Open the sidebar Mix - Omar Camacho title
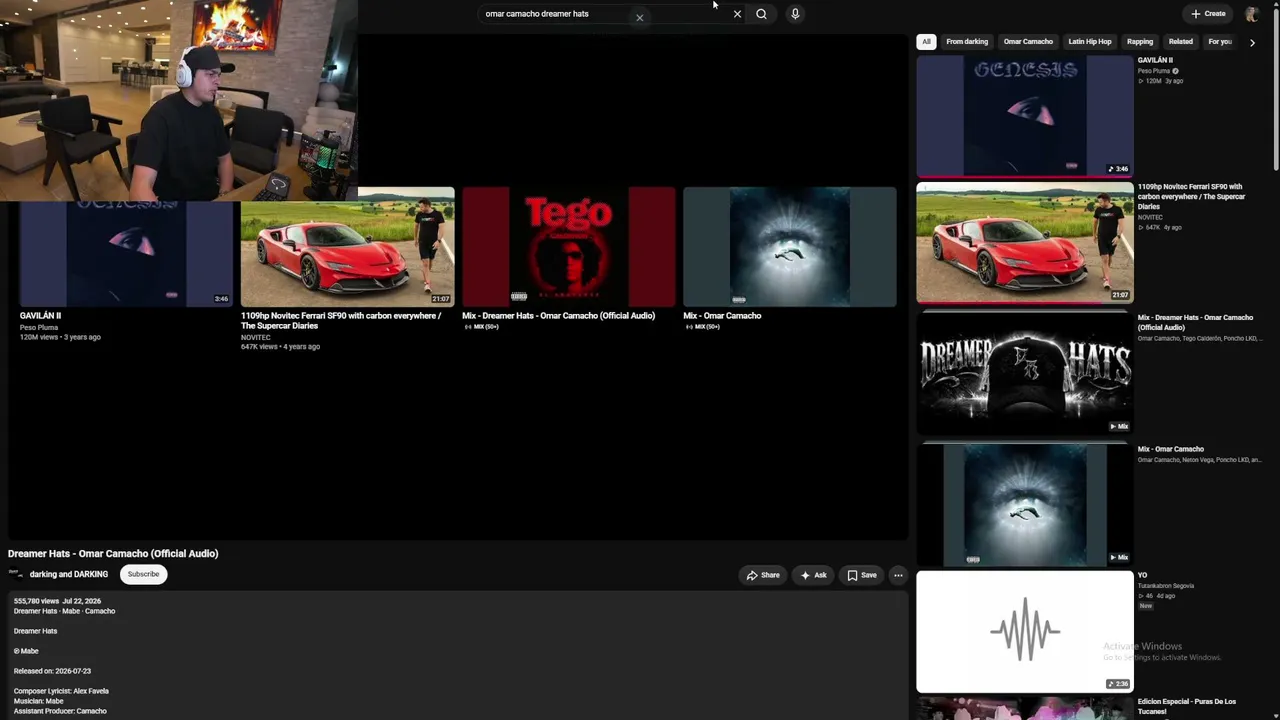This screenshot has height=720, width=1280. pos(1171,449)
